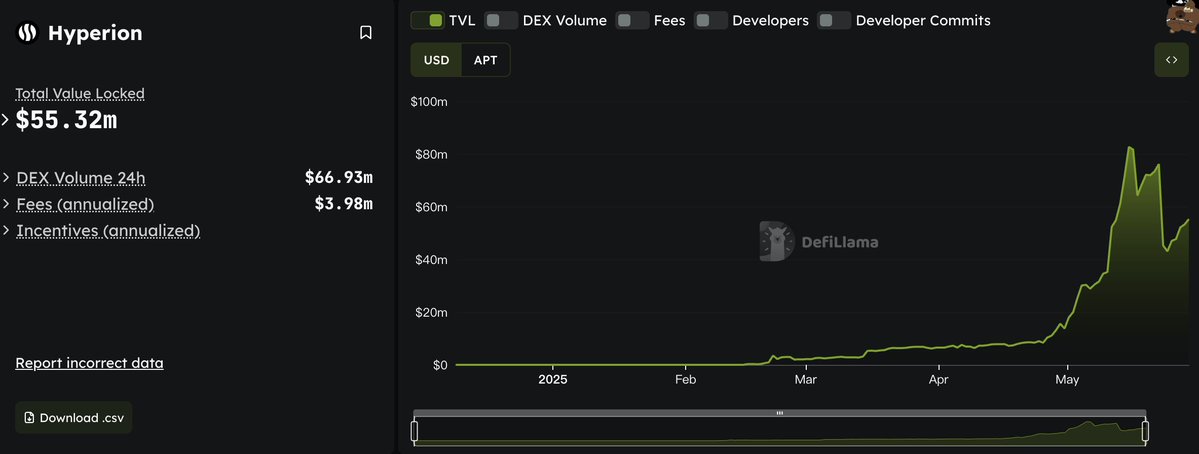Screen dimensions: 1199x454
Task: Click the $20m axis label
Action: pyautogui.click(x=431, y=313)
